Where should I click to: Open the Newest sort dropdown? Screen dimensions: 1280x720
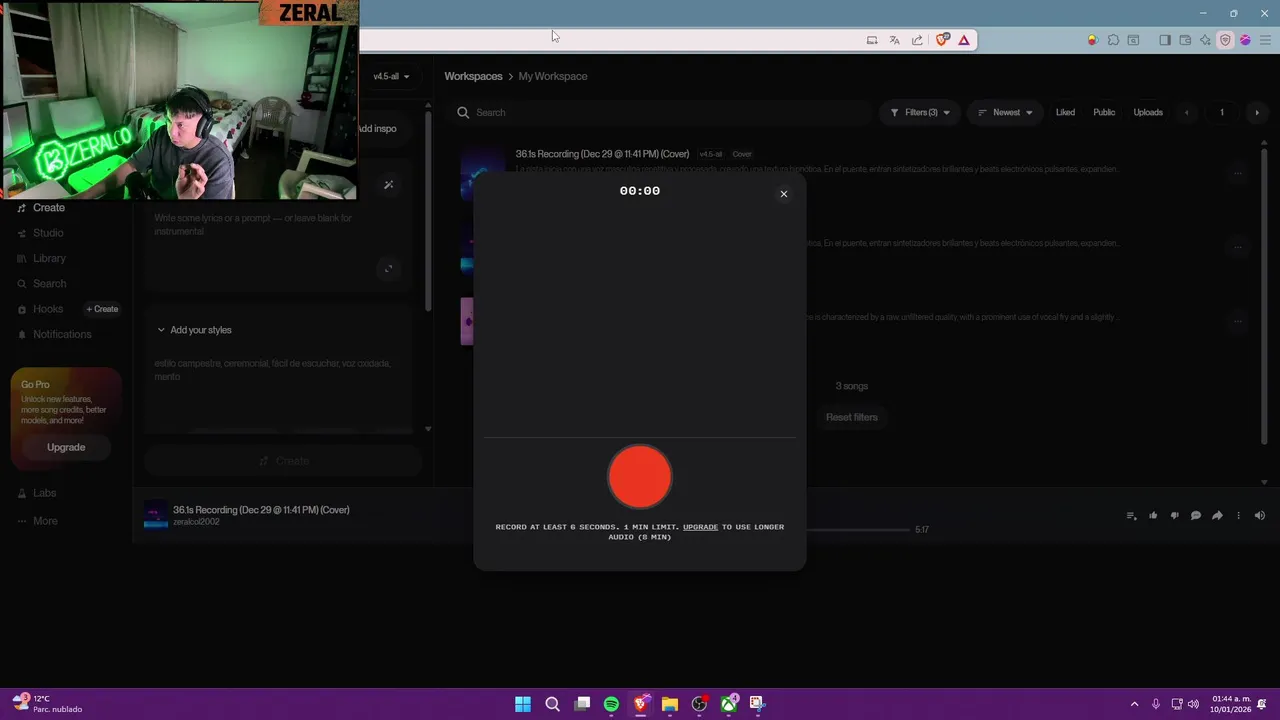click(x=1005, y=113)
